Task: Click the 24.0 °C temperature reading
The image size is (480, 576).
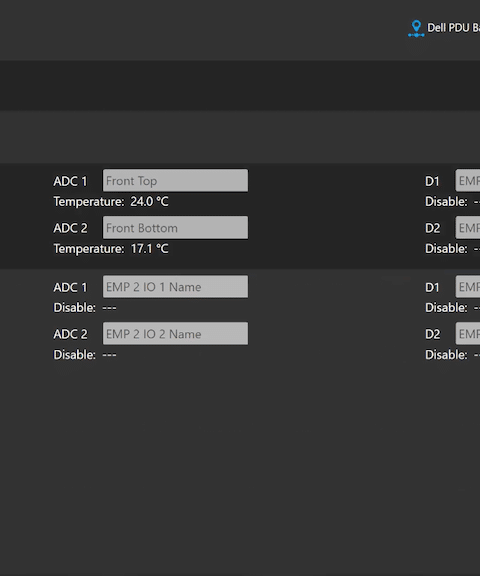Action: pos(149,201)
